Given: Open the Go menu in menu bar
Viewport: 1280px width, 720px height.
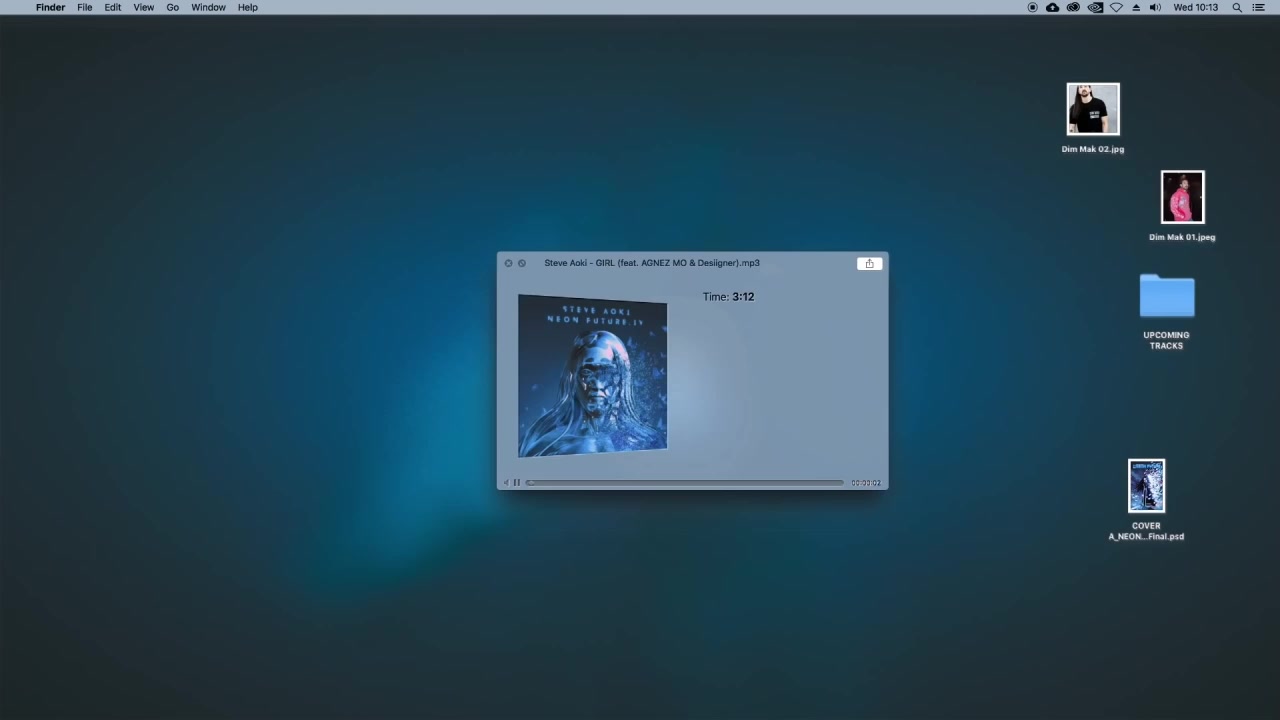Looking at the screenshot, I should click(x=172, y=7).
